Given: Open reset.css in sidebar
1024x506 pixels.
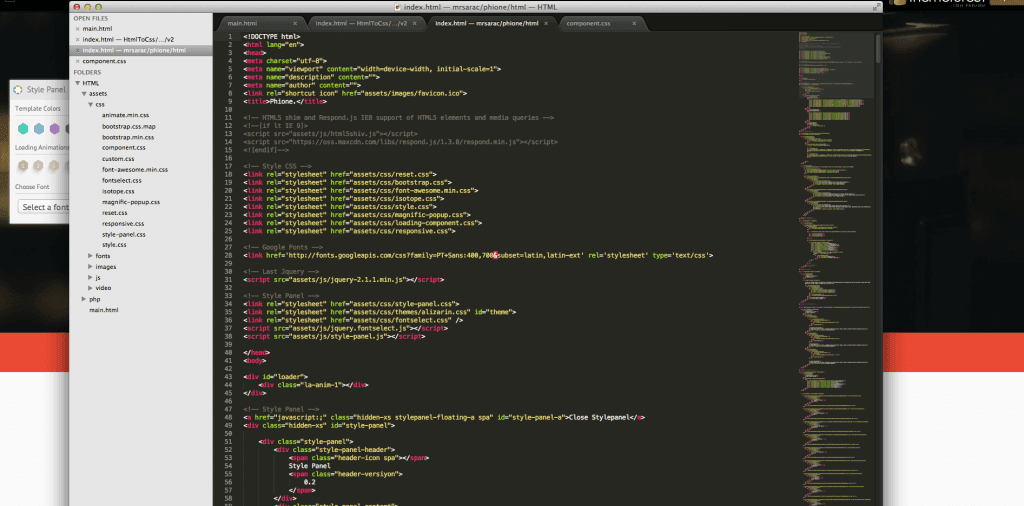Looking at the screenshot, I should pyautogui.click(x=114, y=213).
